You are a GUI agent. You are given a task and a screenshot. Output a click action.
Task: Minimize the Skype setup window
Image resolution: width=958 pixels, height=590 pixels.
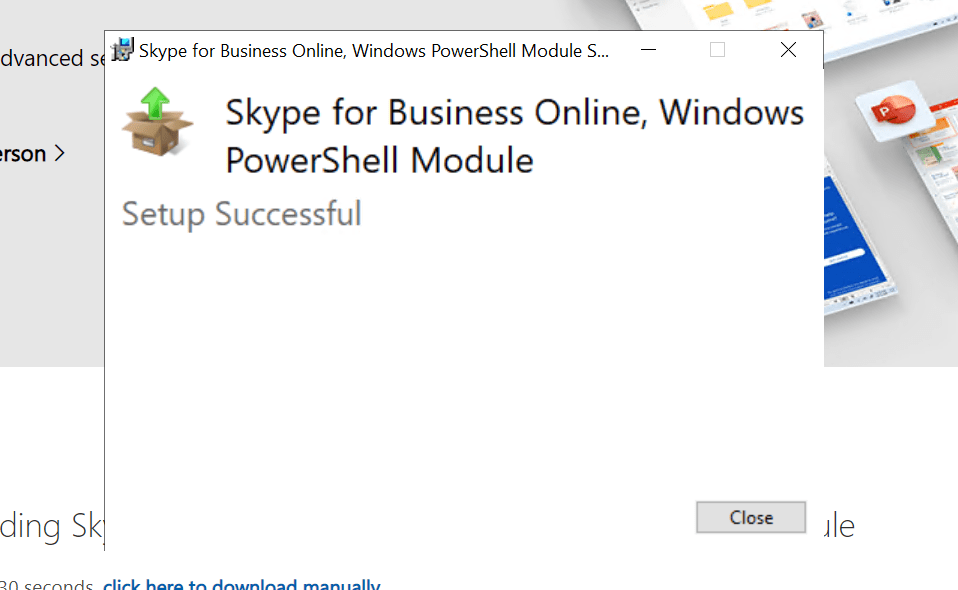(649, 50)
